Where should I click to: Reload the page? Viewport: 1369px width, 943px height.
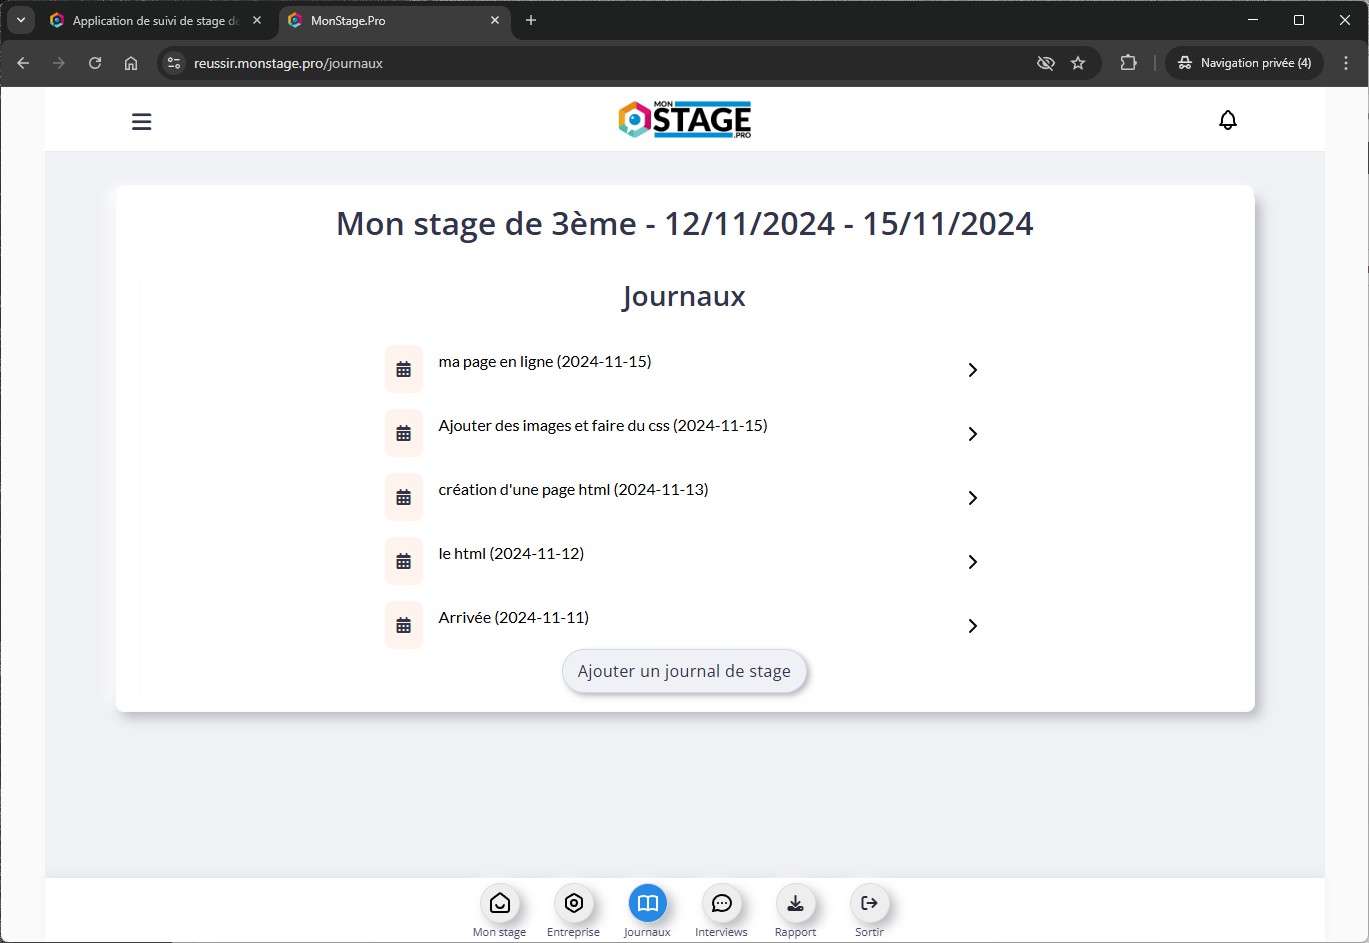pyautogui.click(x=95, y=63)
